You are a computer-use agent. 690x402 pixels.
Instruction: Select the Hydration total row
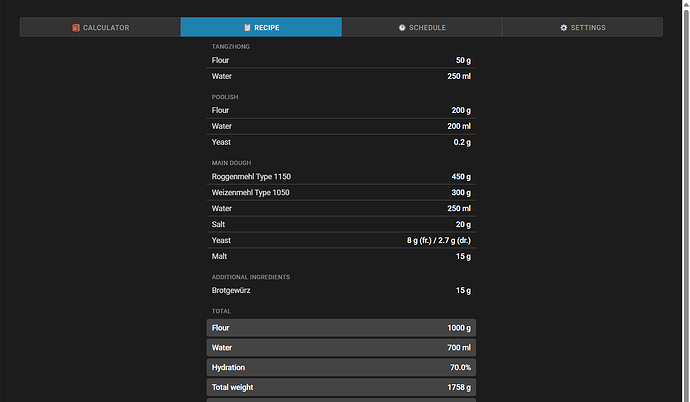point(340,367)
